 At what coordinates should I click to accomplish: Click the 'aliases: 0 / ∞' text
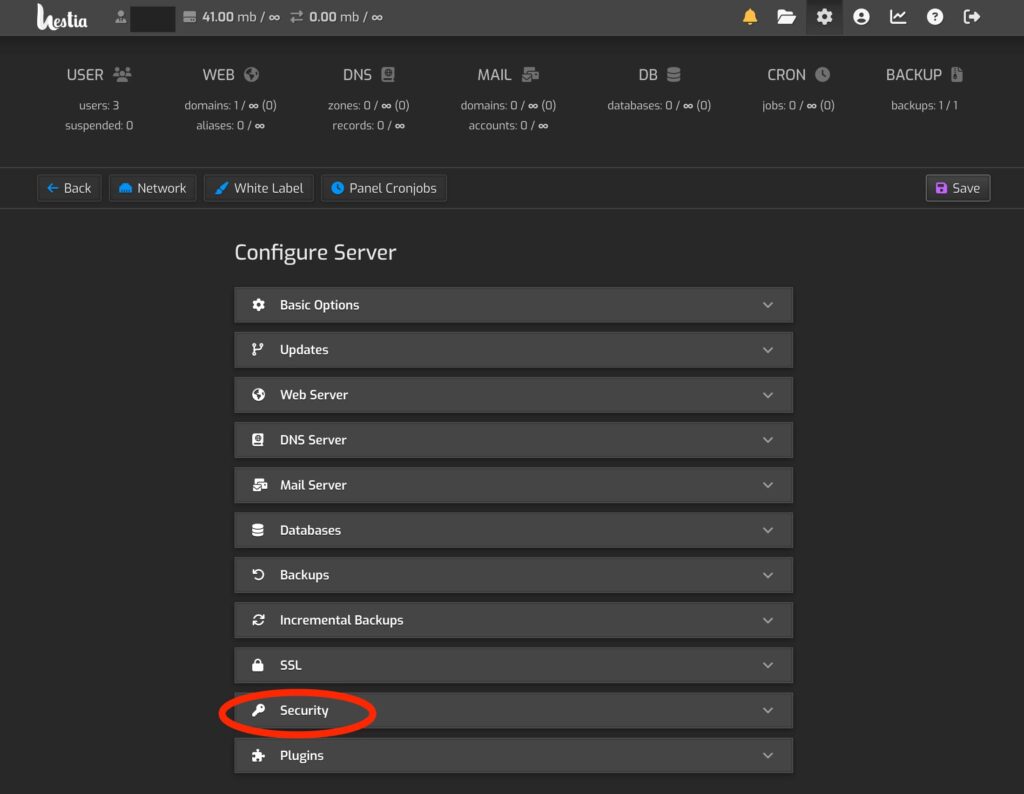(231, 125)
